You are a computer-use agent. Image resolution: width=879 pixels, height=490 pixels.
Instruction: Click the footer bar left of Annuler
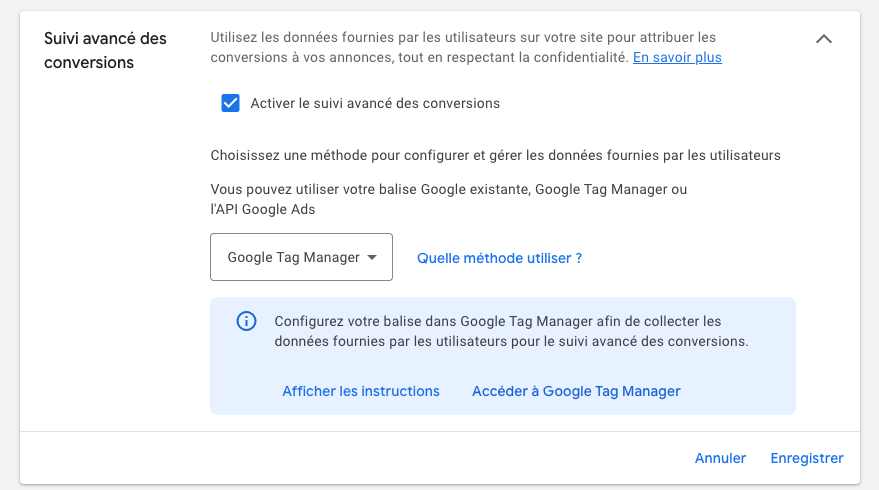coord(350,458)
